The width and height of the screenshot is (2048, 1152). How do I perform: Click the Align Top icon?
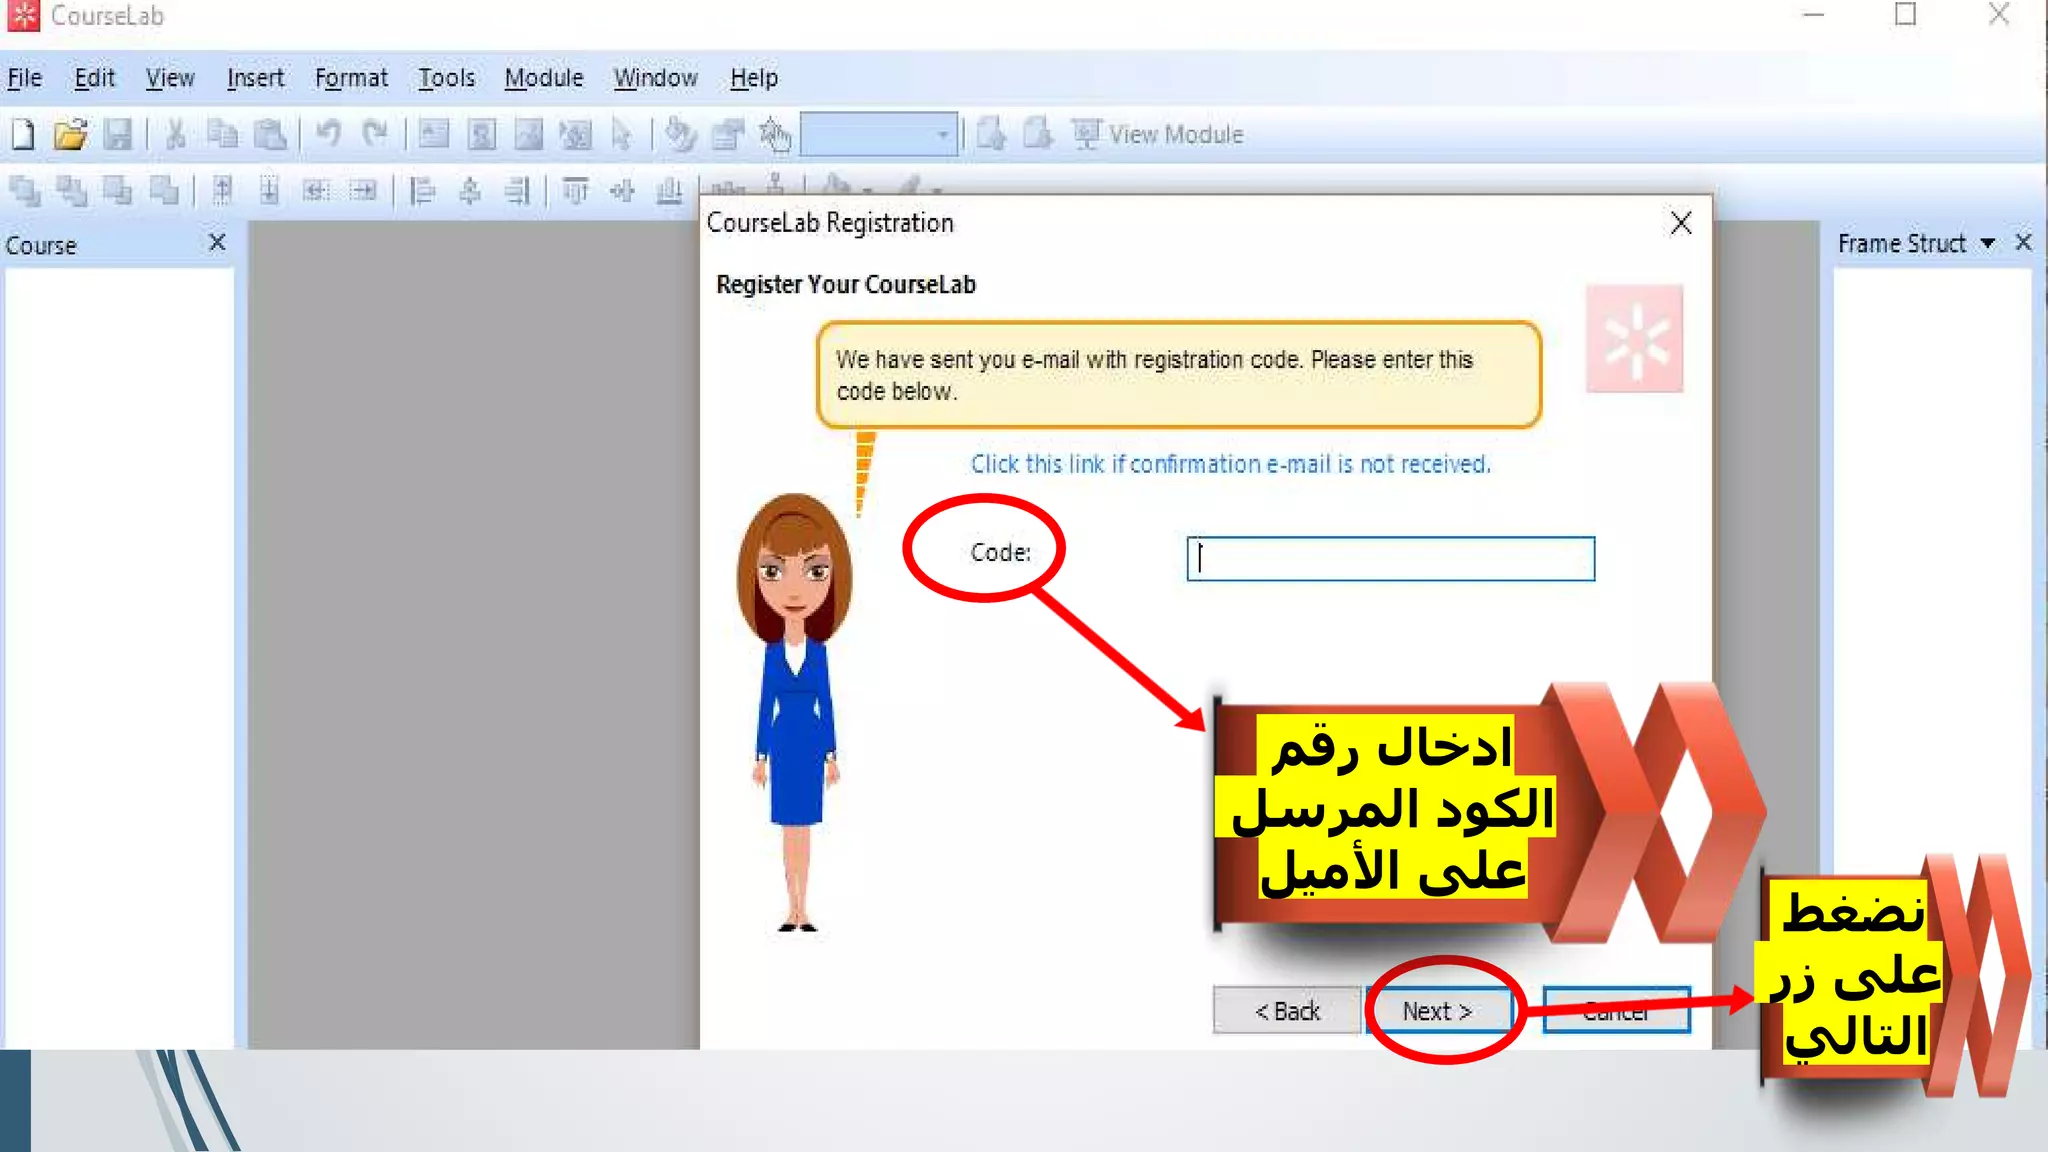(x=575, y=190)
